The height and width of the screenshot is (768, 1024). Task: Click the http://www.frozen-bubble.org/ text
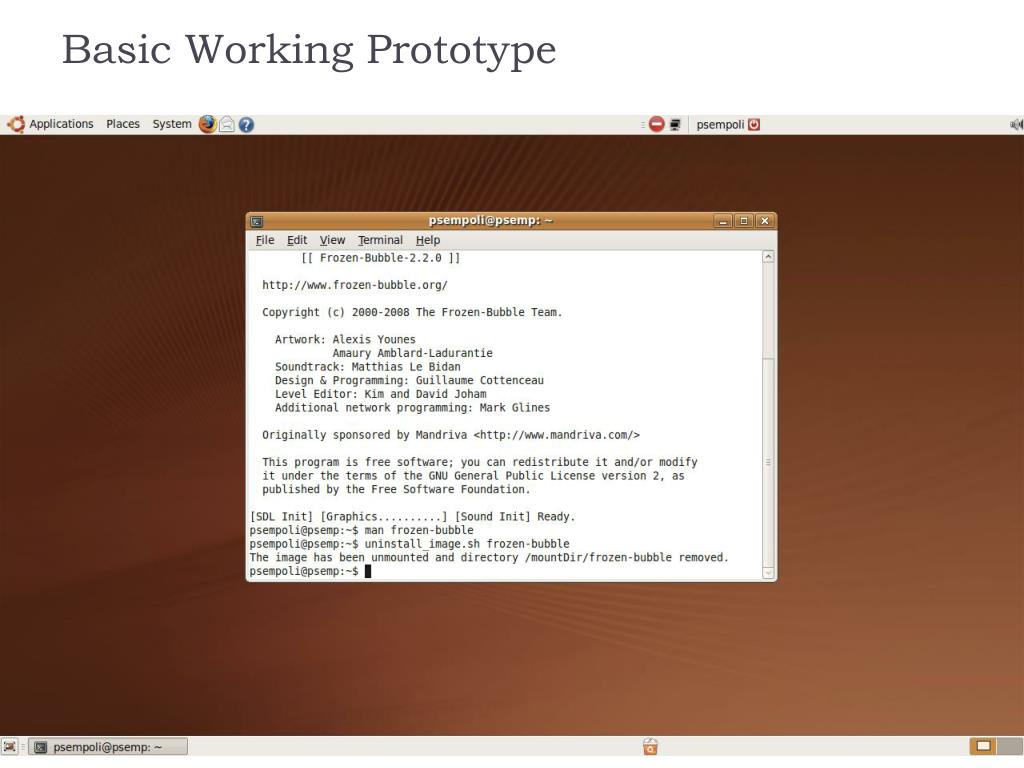click(x=355, y=285)
